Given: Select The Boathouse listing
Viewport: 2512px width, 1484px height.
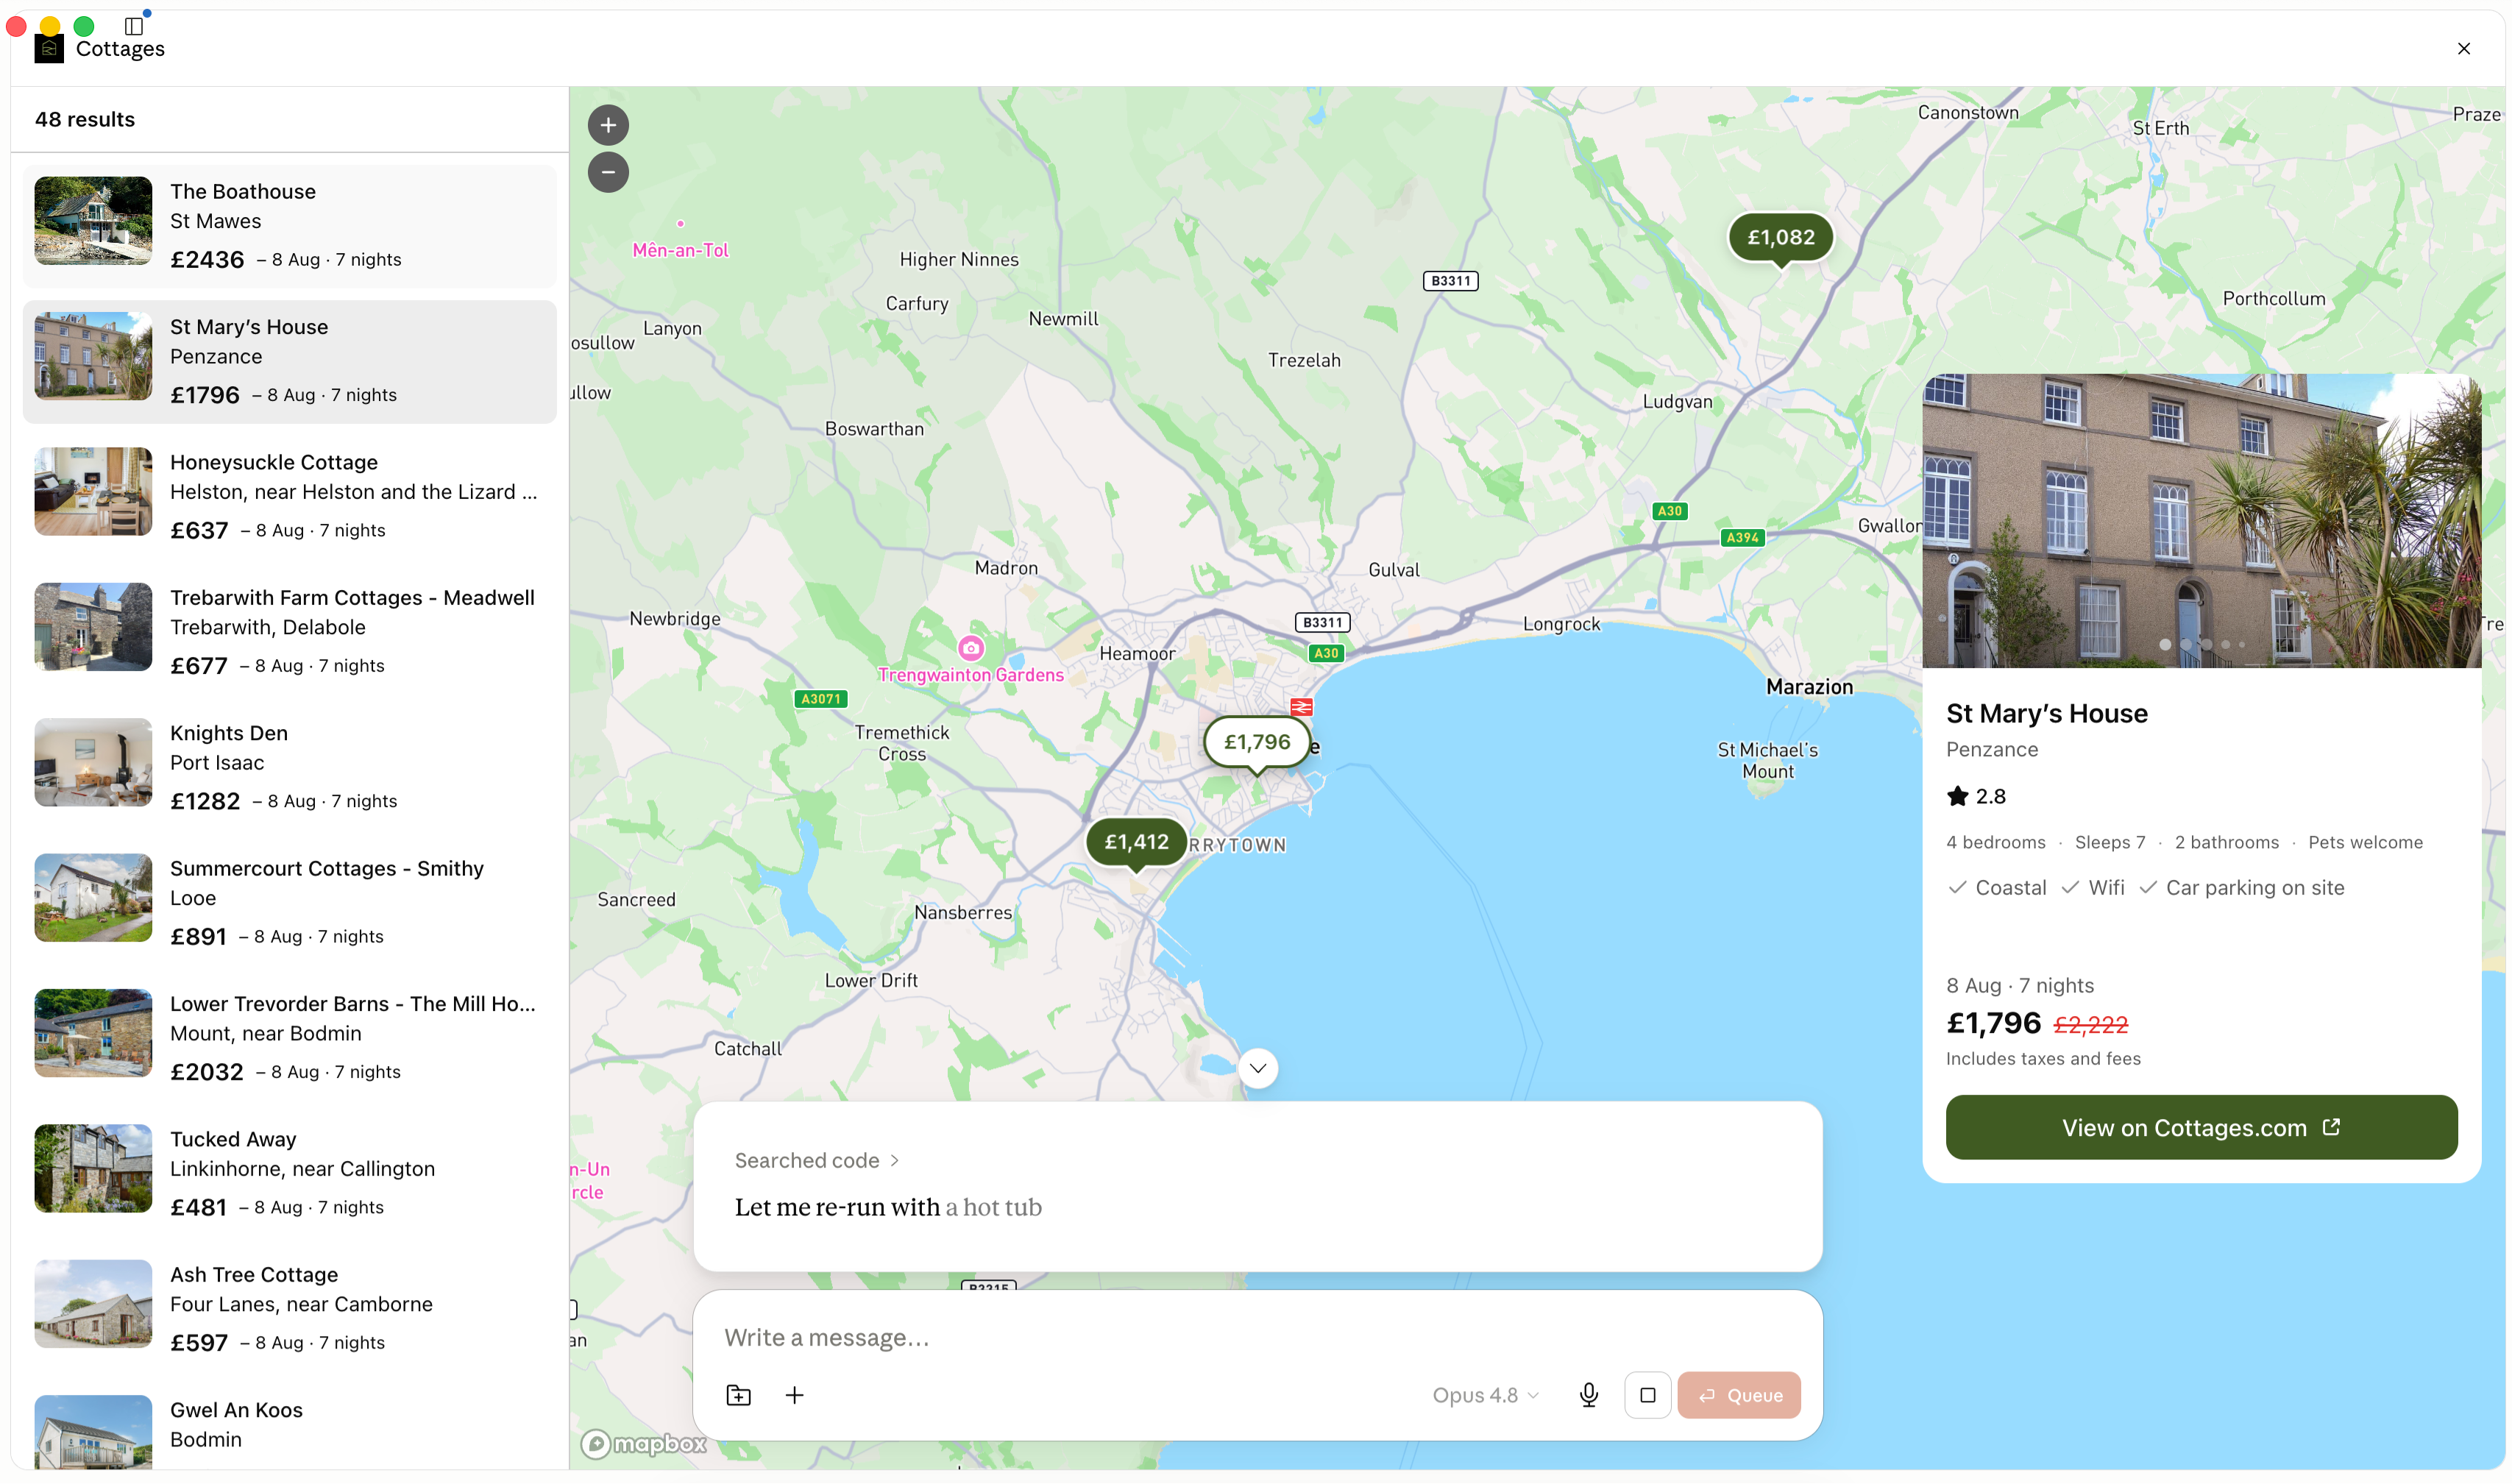Looking at the screenshot, I should (289, 226).
